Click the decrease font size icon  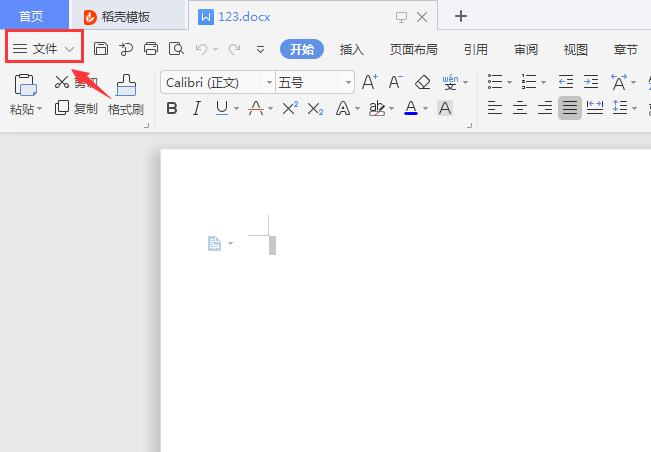(396, 82)
